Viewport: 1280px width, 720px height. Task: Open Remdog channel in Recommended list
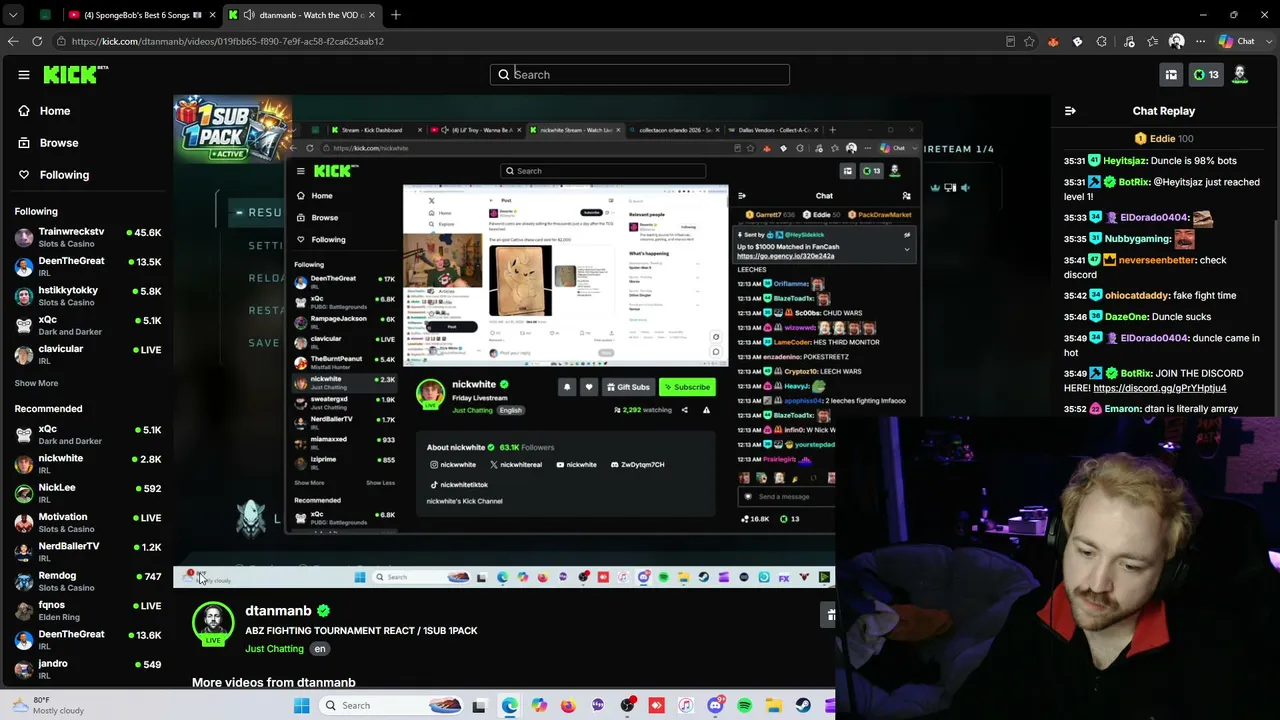[x=87, y=581]
